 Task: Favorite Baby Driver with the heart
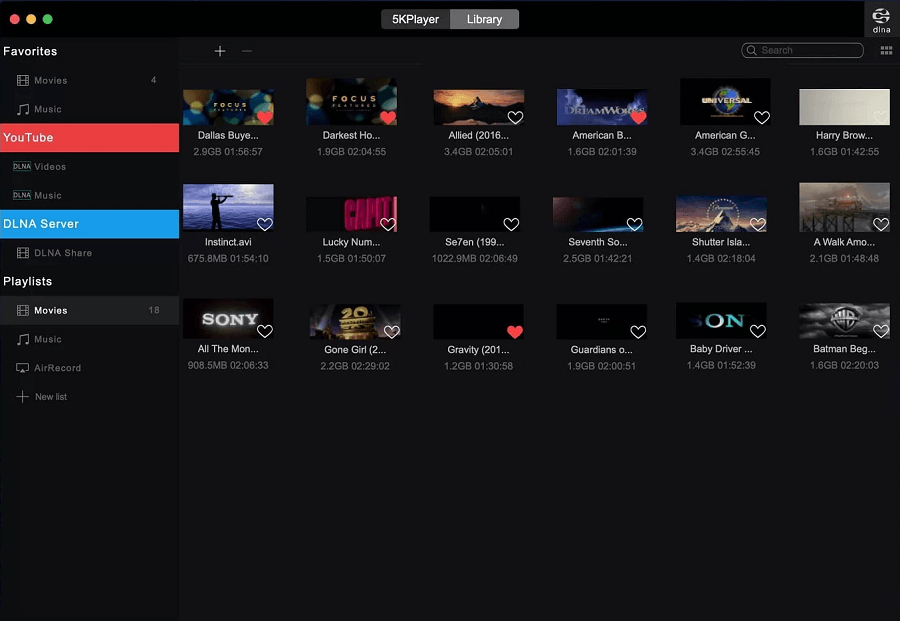pos(758,331)
